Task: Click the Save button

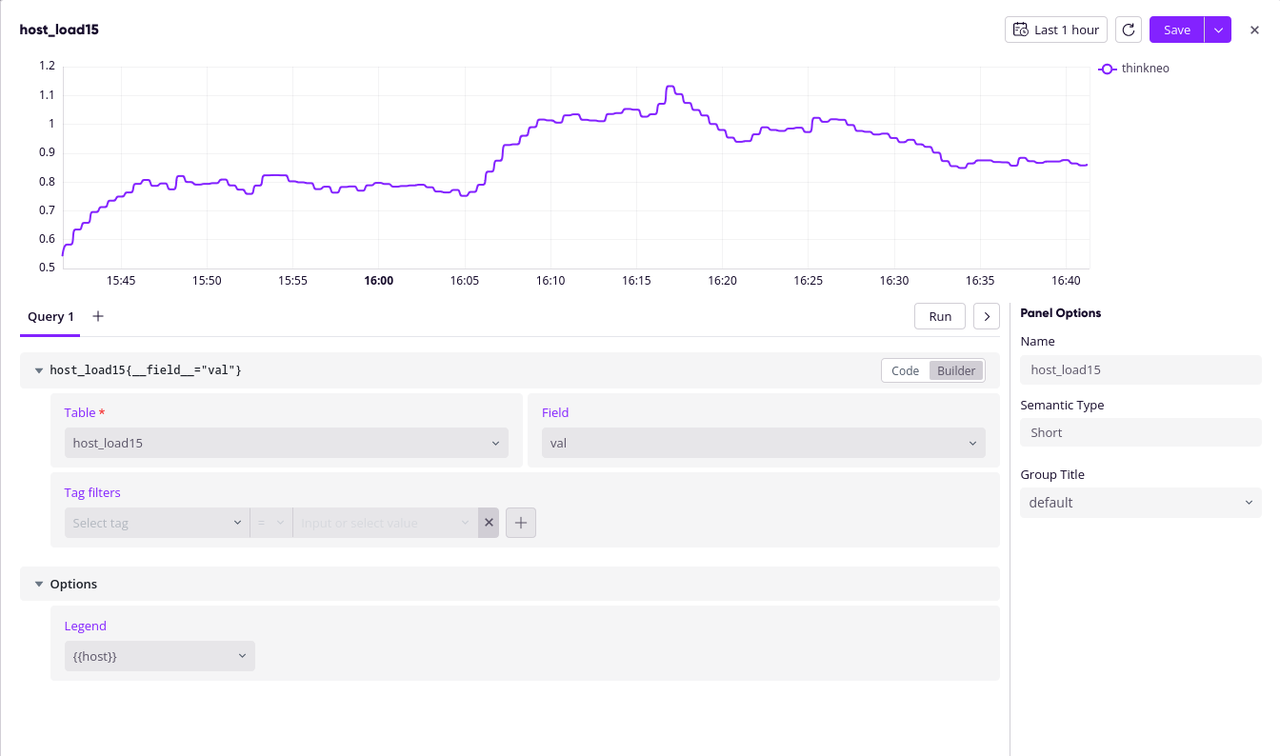Action: tap(1176, 30)
